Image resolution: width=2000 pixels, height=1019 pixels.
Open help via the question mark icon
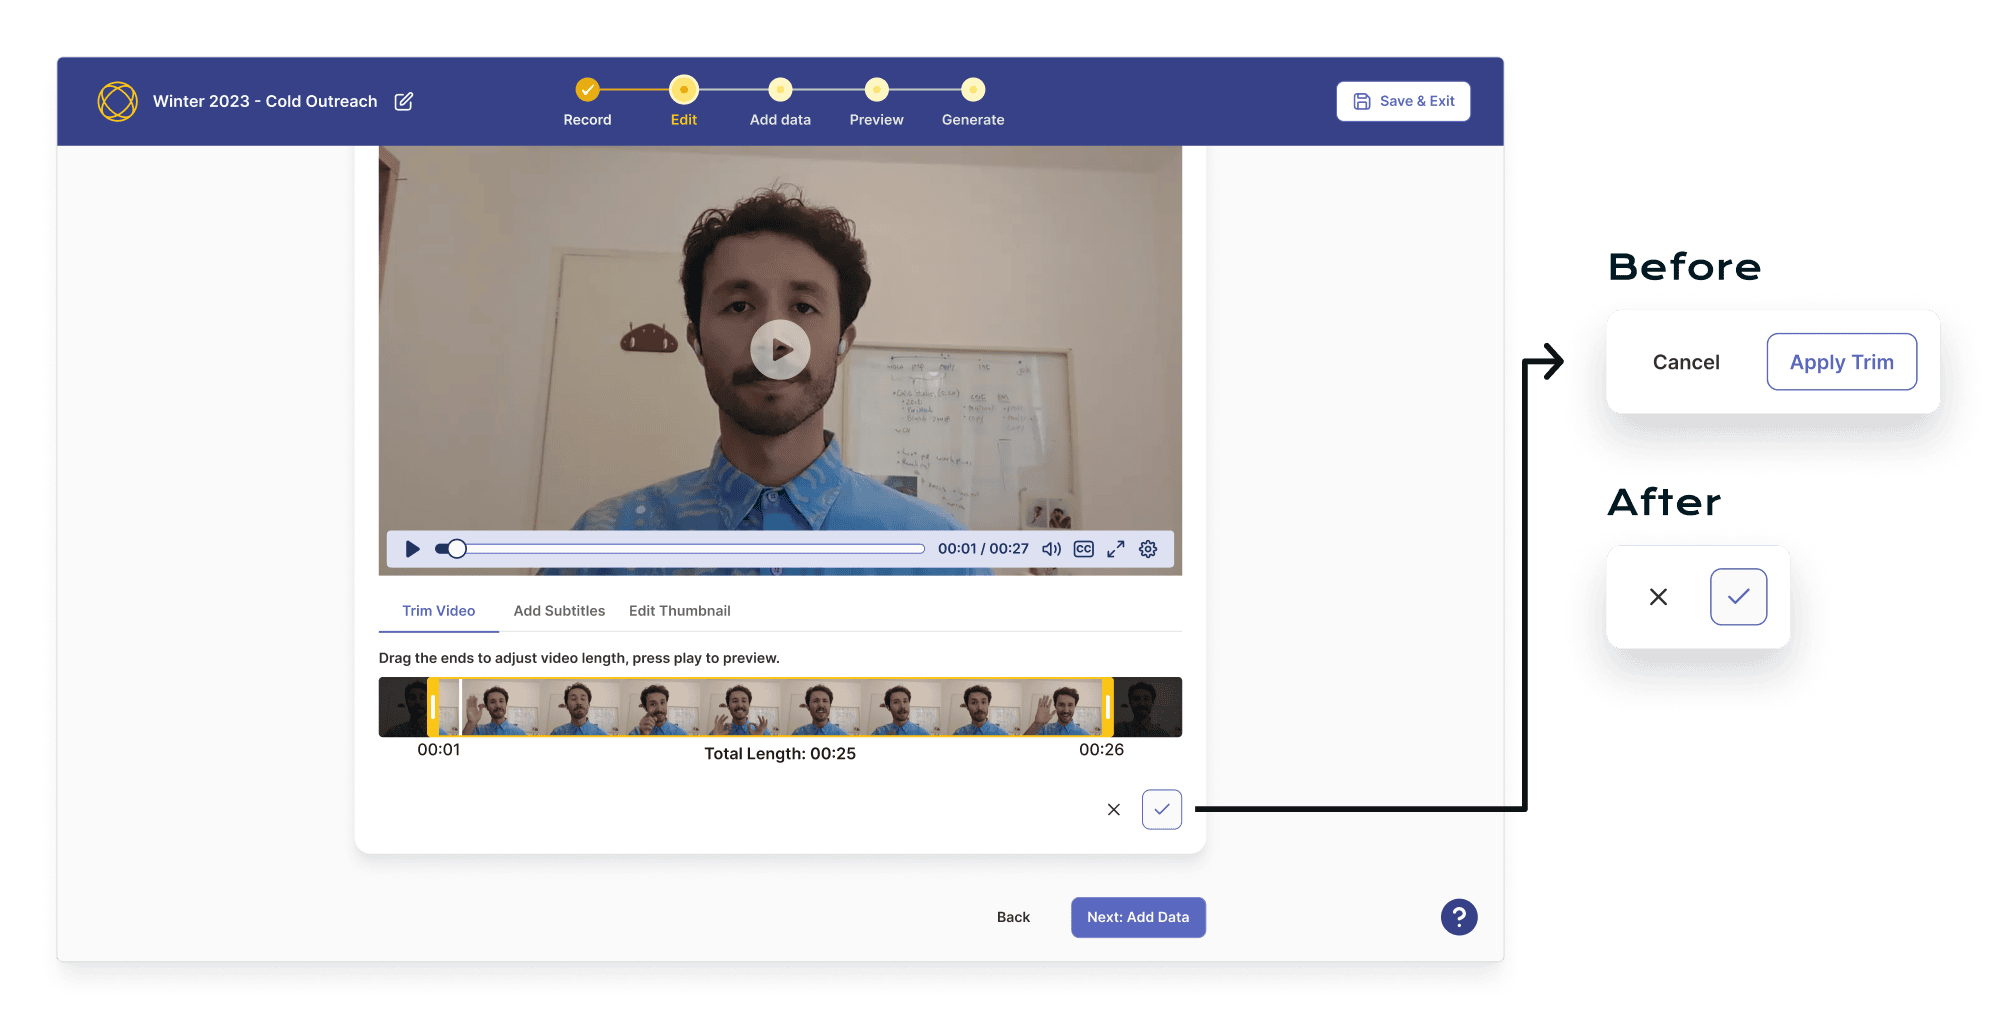tap(1459, 917)
